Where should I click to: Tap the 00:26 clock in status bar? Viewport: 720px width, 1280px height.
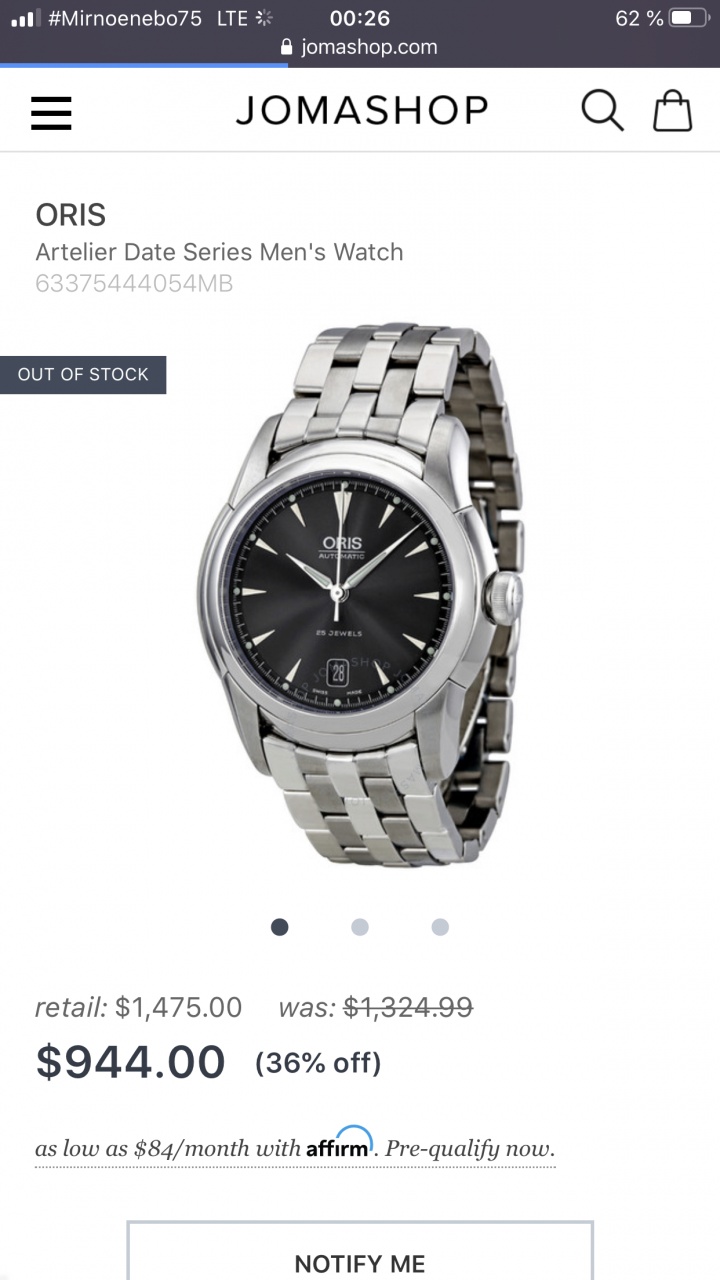(x=360, y=18)
